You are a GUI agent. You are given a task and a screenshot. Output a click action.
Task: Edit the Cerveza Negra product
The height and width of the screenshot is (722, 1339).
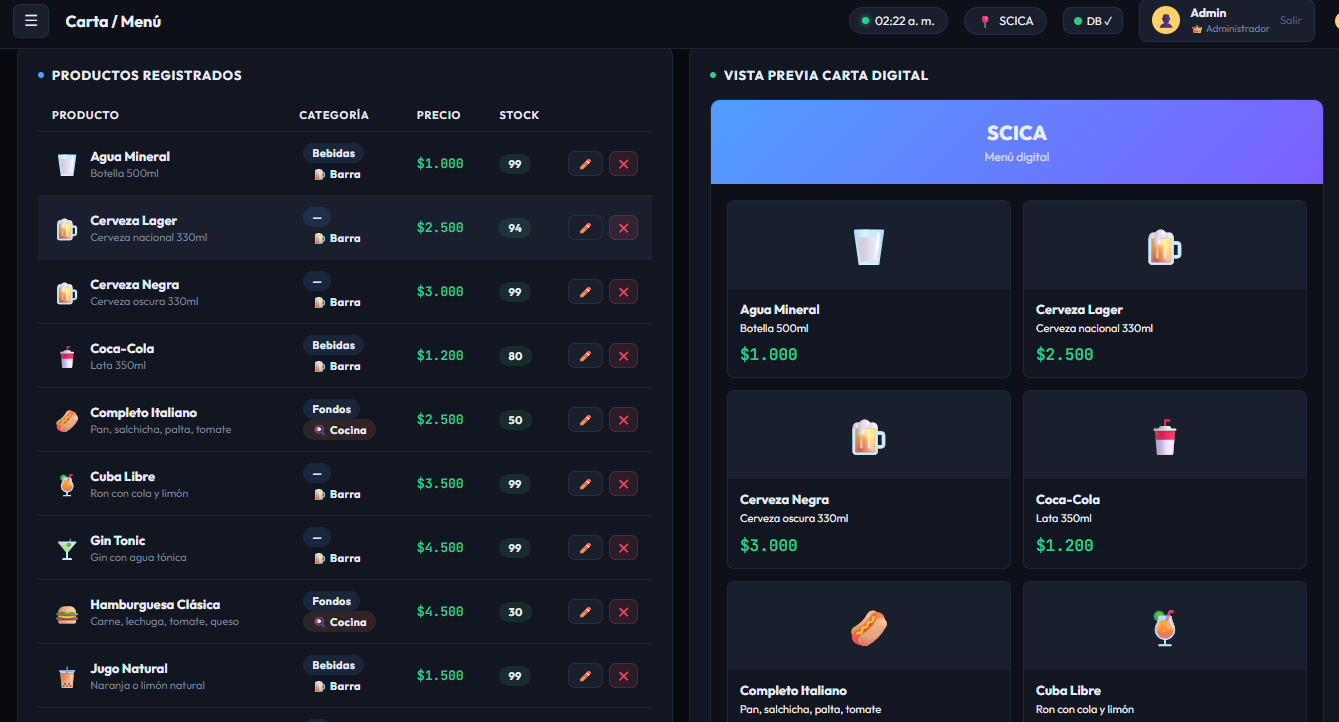585,292
